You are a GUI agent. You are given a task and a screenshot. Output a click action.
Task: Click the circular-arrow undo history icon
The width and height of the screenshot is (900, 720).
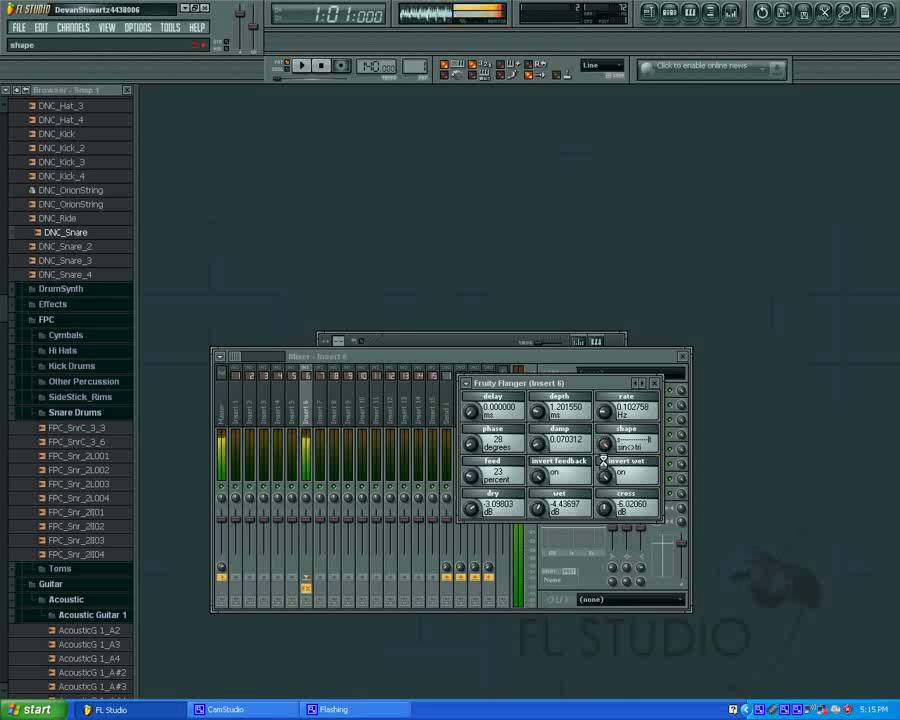click(762, 13)
